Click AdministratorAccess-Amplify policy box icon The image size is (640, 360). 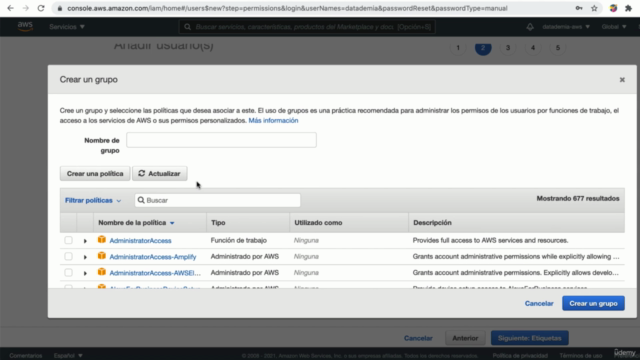(x=102, y=256)
